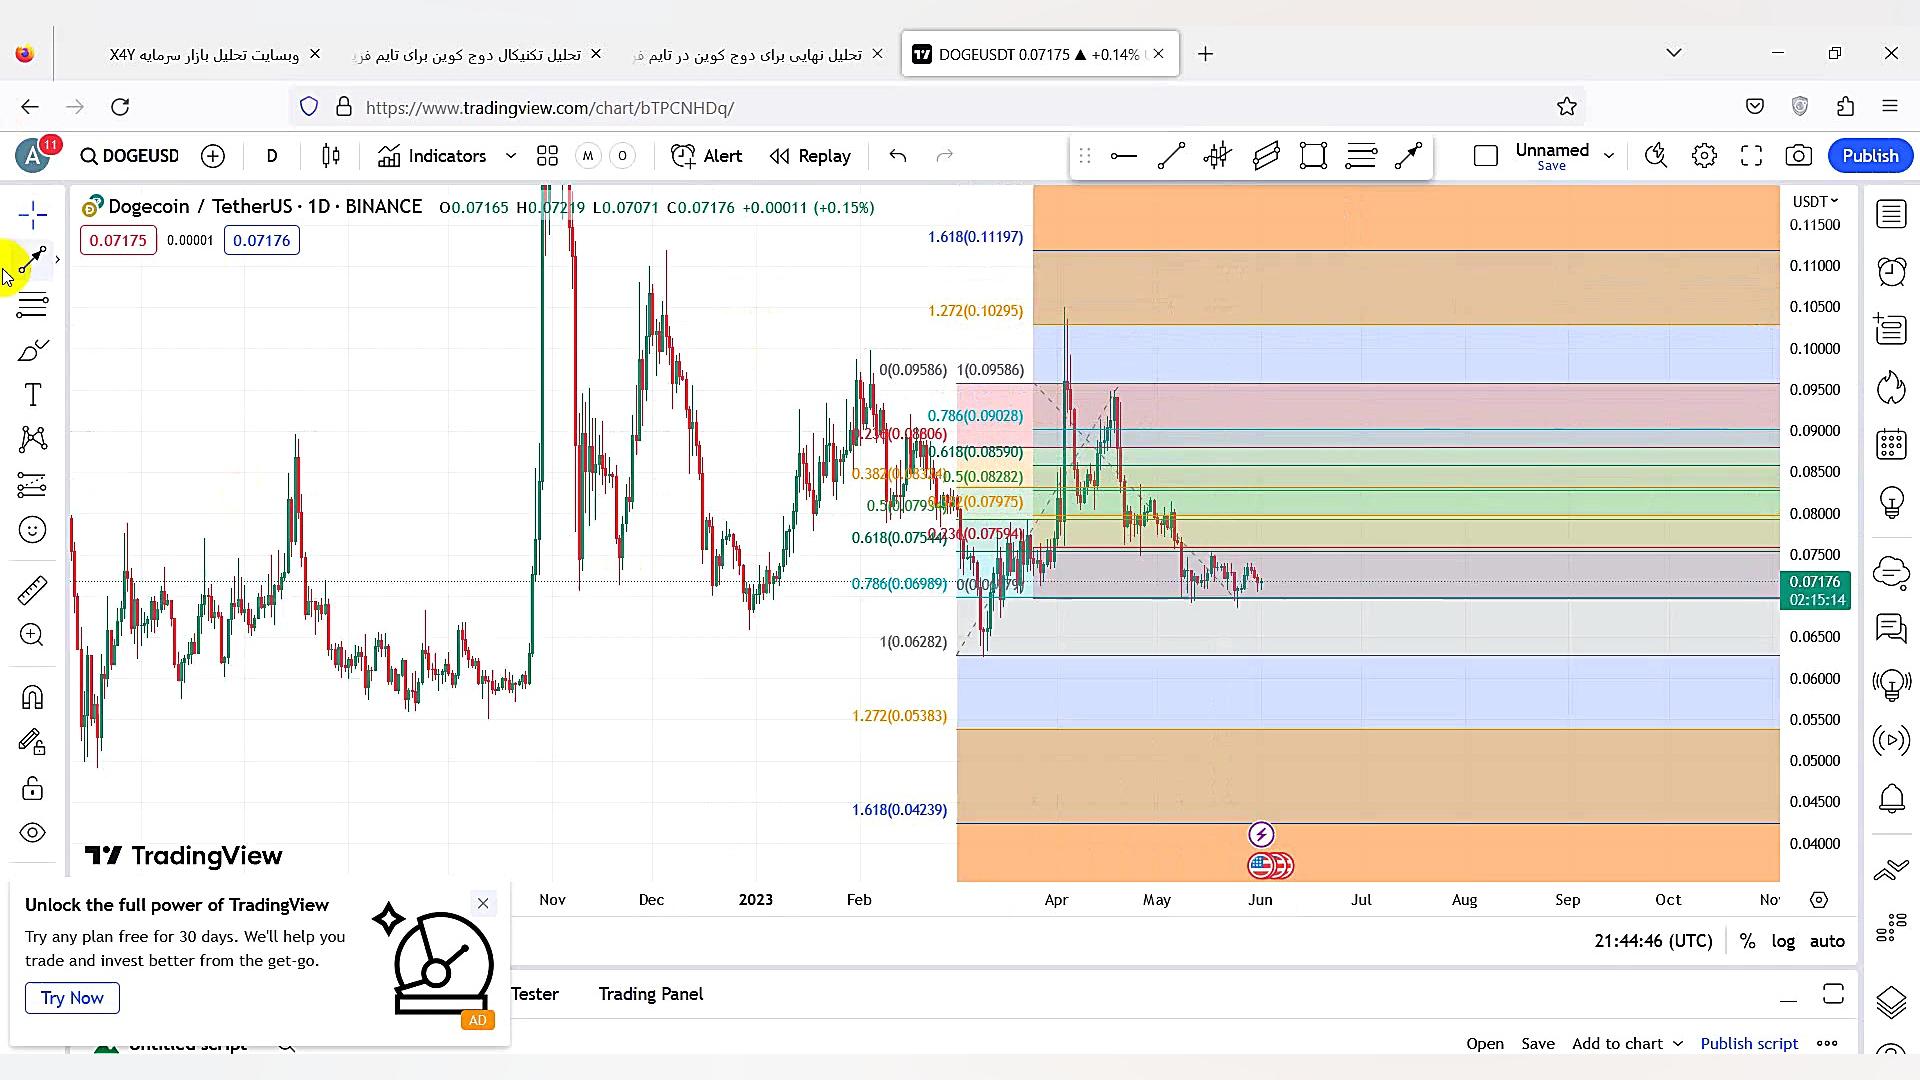Pick Fib retracement from favorites toolbar

coord(1361,156)
